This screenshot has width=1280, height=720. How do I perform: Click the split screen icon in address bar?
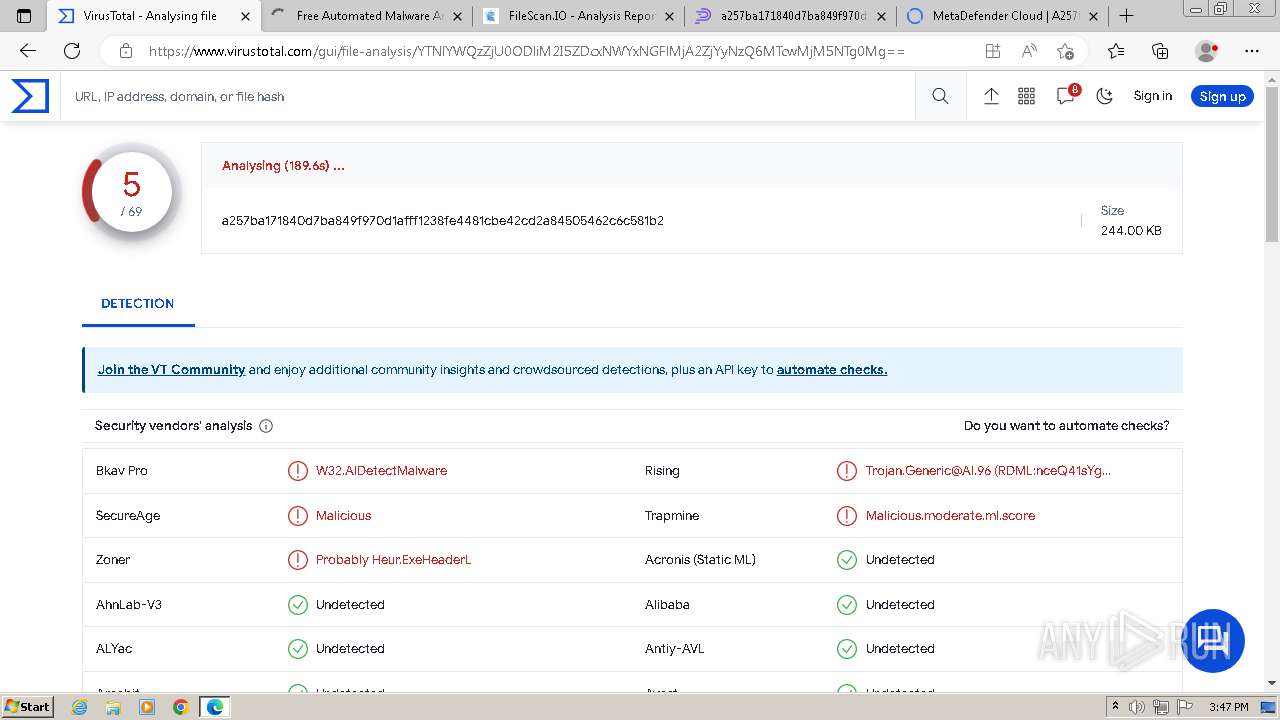(x=992, y=51)
